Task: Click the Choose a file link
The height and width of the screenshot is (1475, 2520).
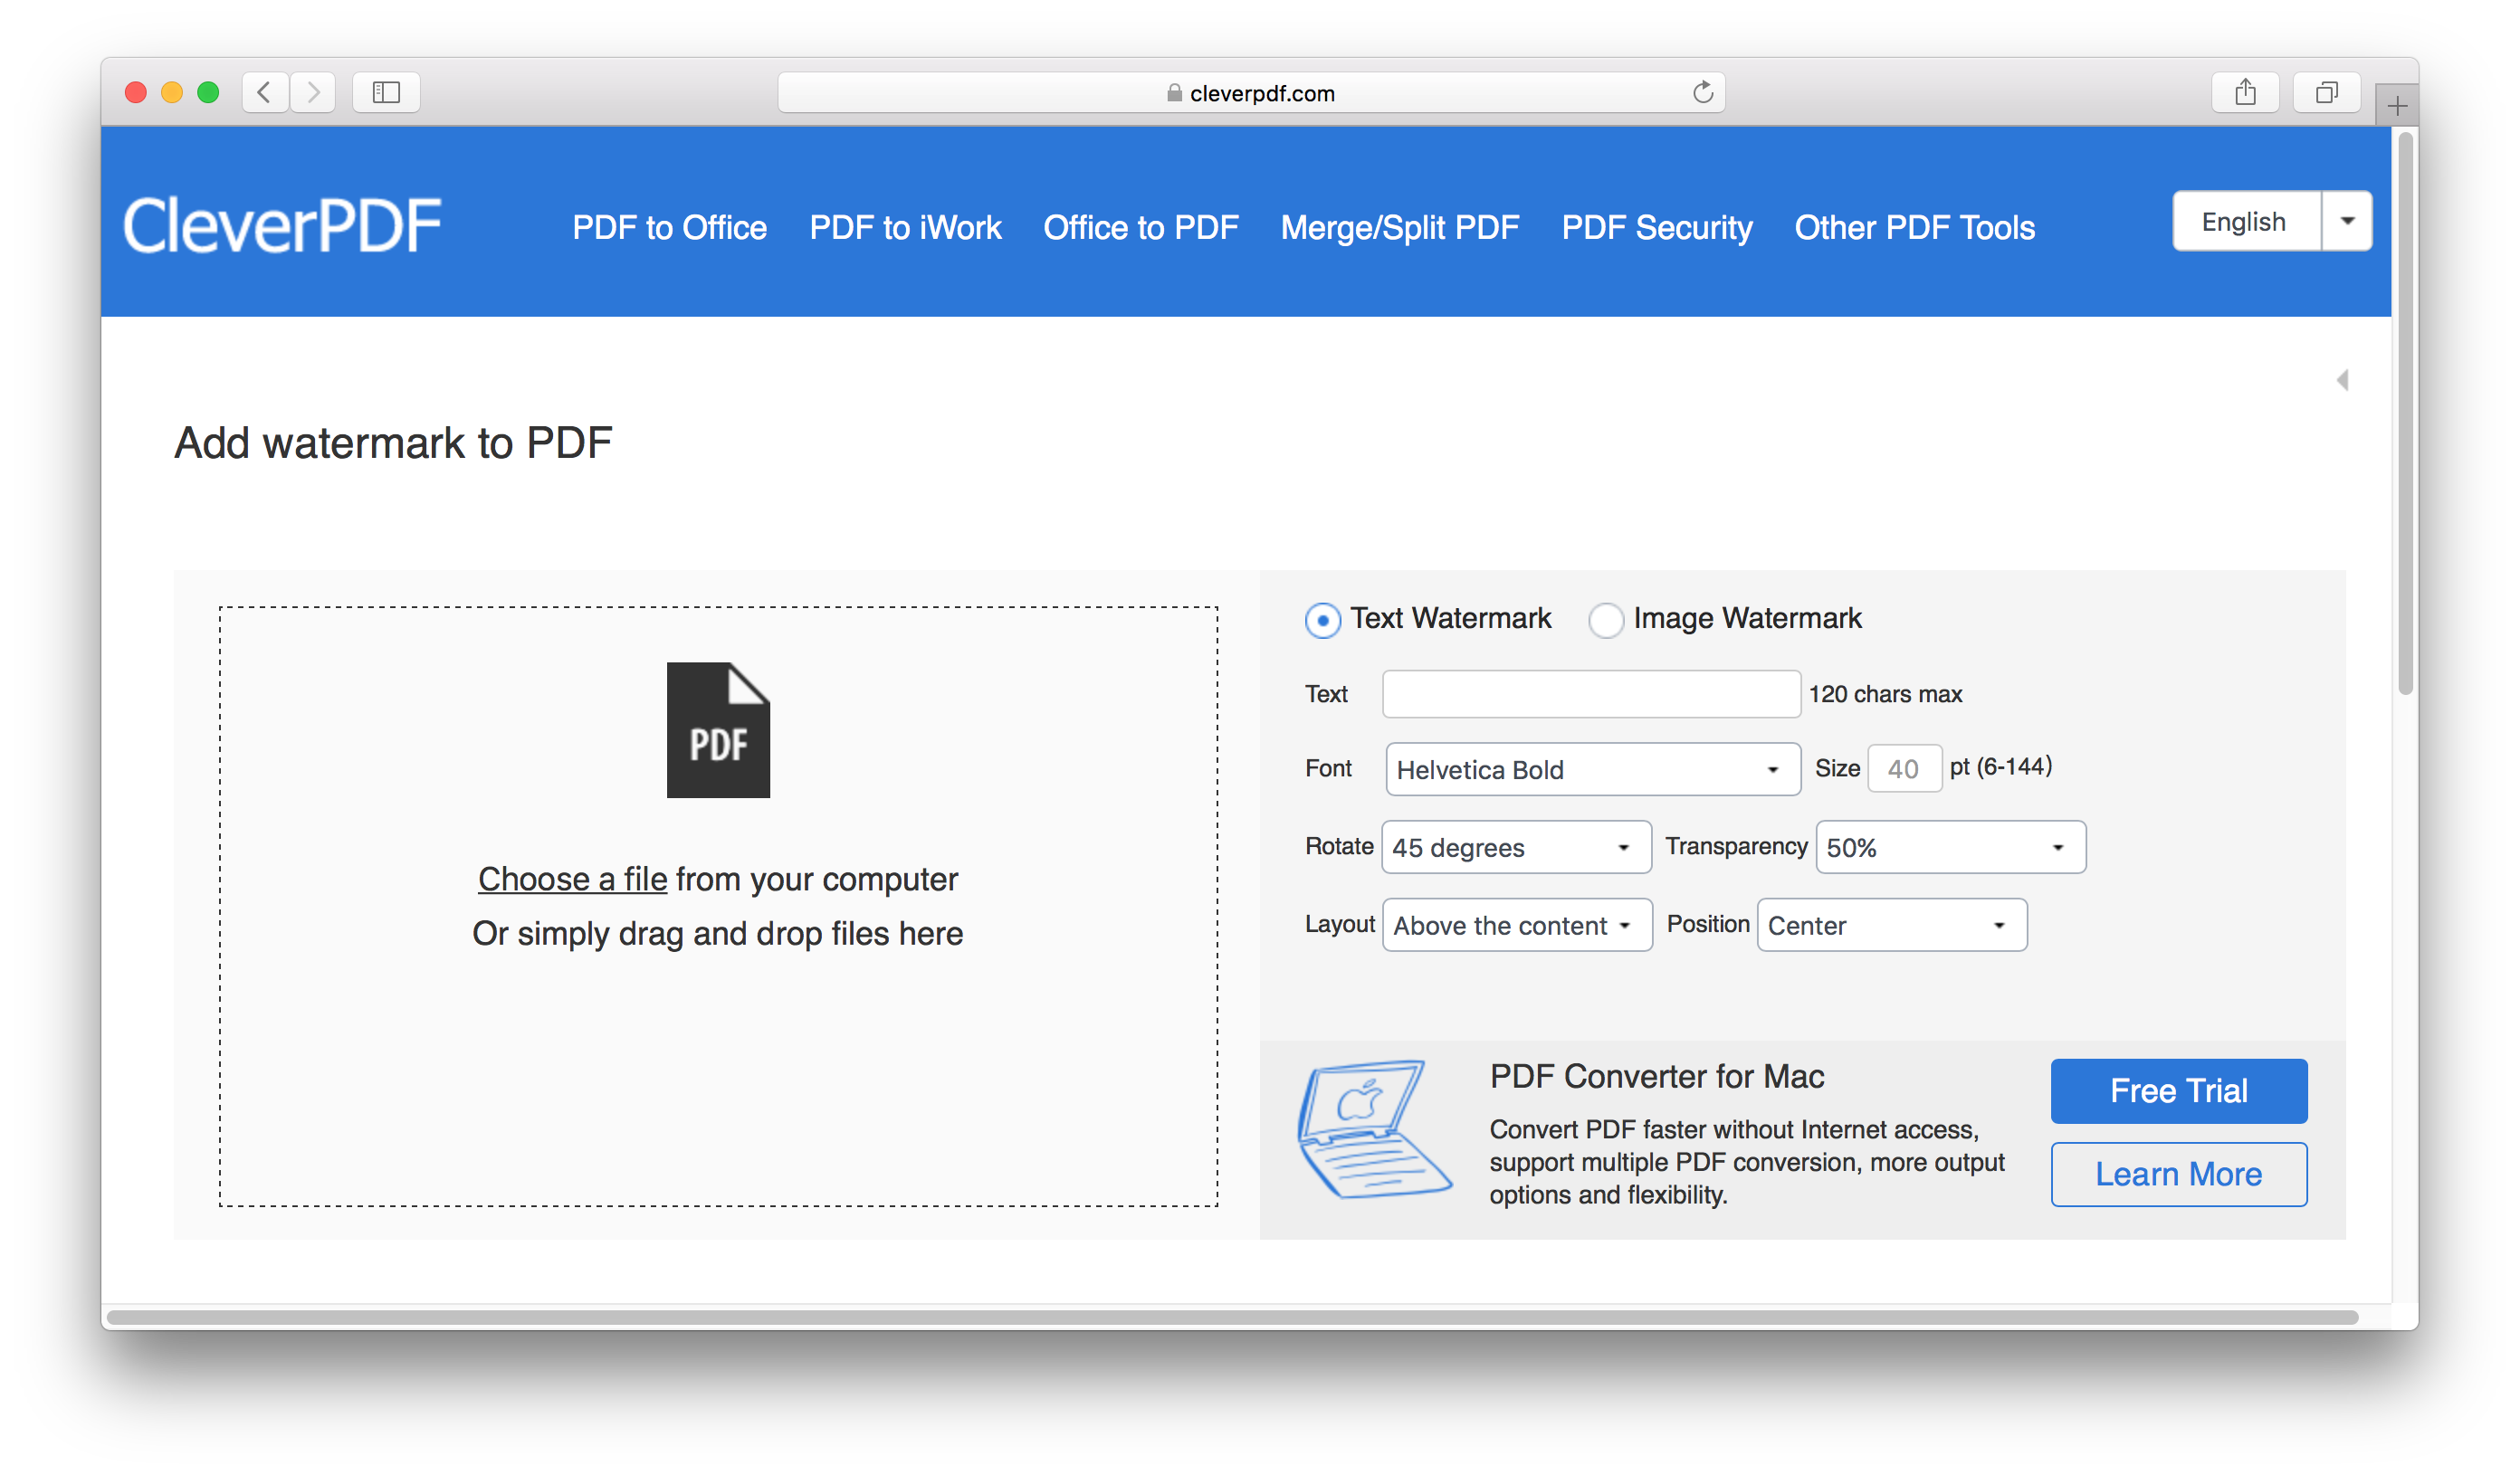Action: (572, 879)
